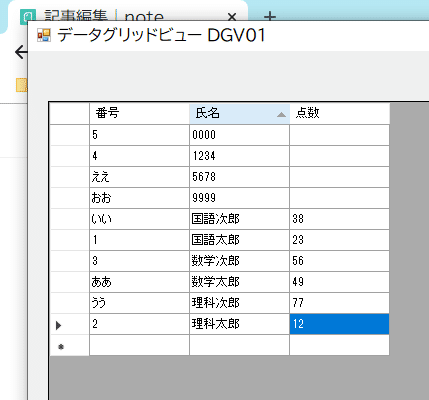Click the new-row asterisk row header

pyautogui.click(x=69, y=345)
